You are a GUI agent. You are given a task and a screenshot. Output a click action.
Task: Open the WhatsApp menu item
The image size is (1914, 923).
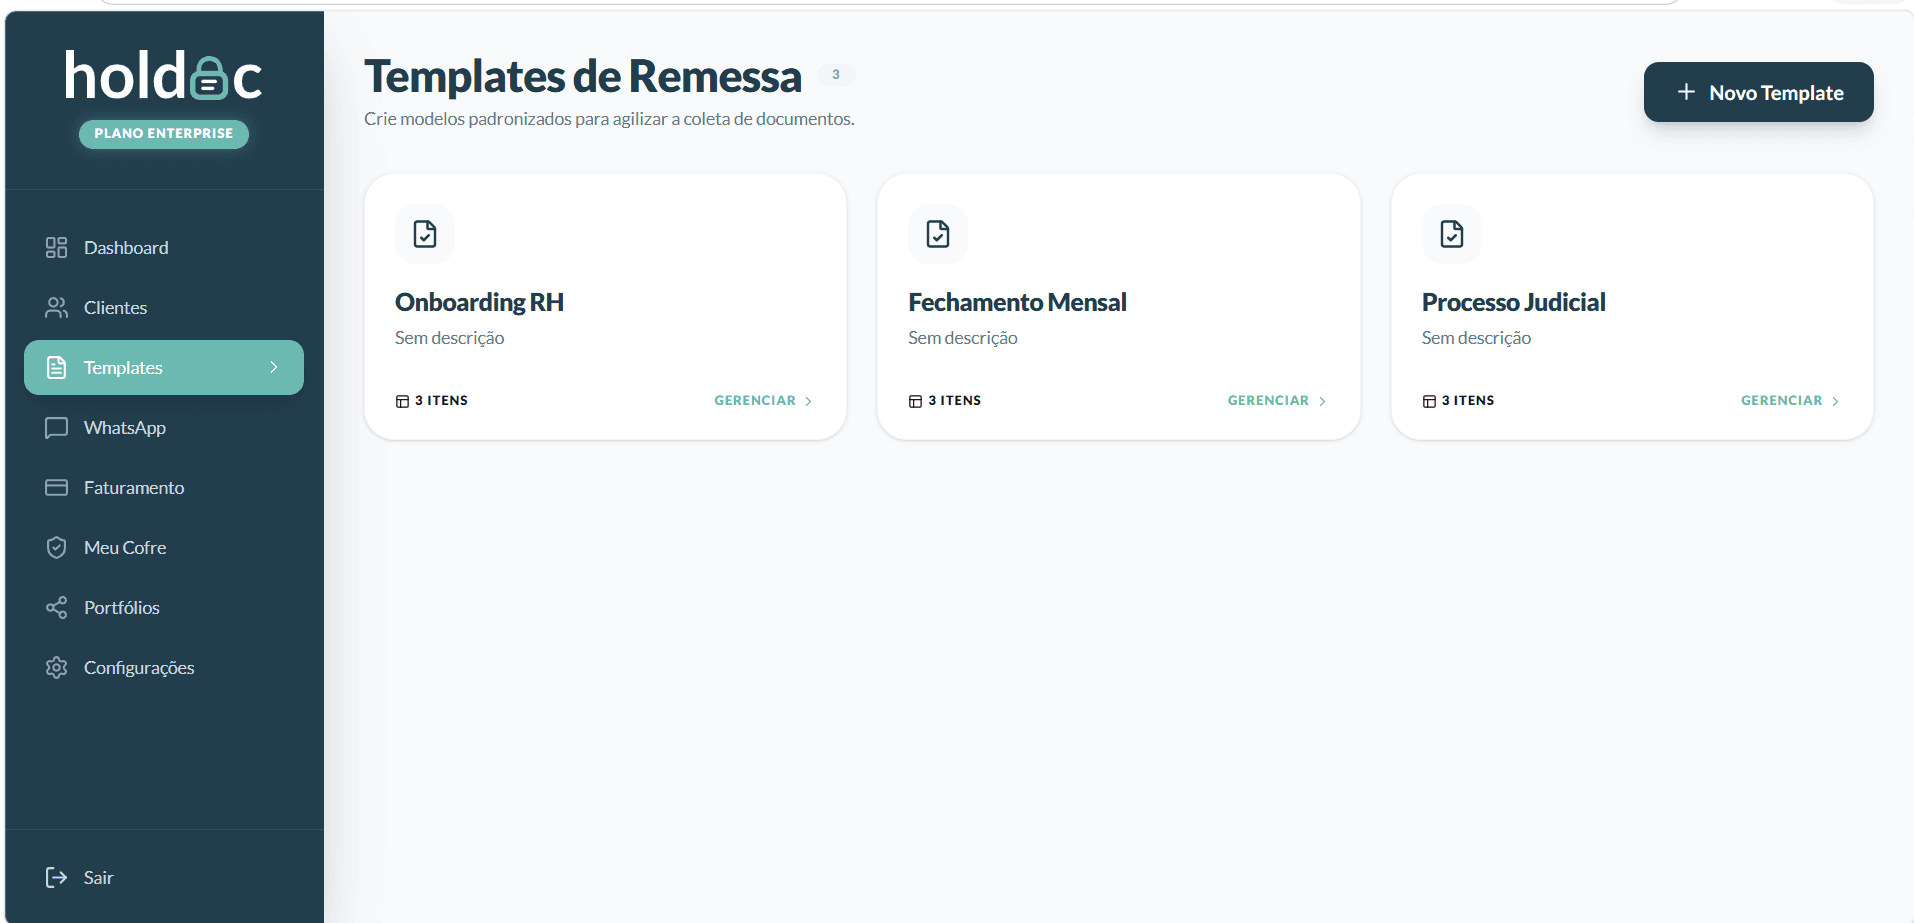tap(164, 428)
